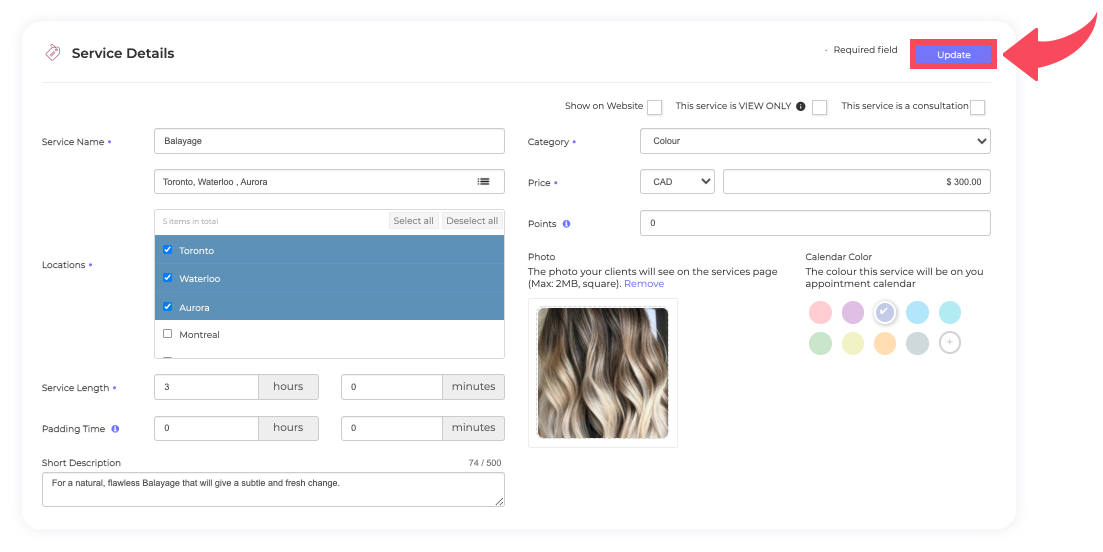Select the purple calendar color
The image size is (1103, 552).
pyautogui.click(x=853, y=312)
